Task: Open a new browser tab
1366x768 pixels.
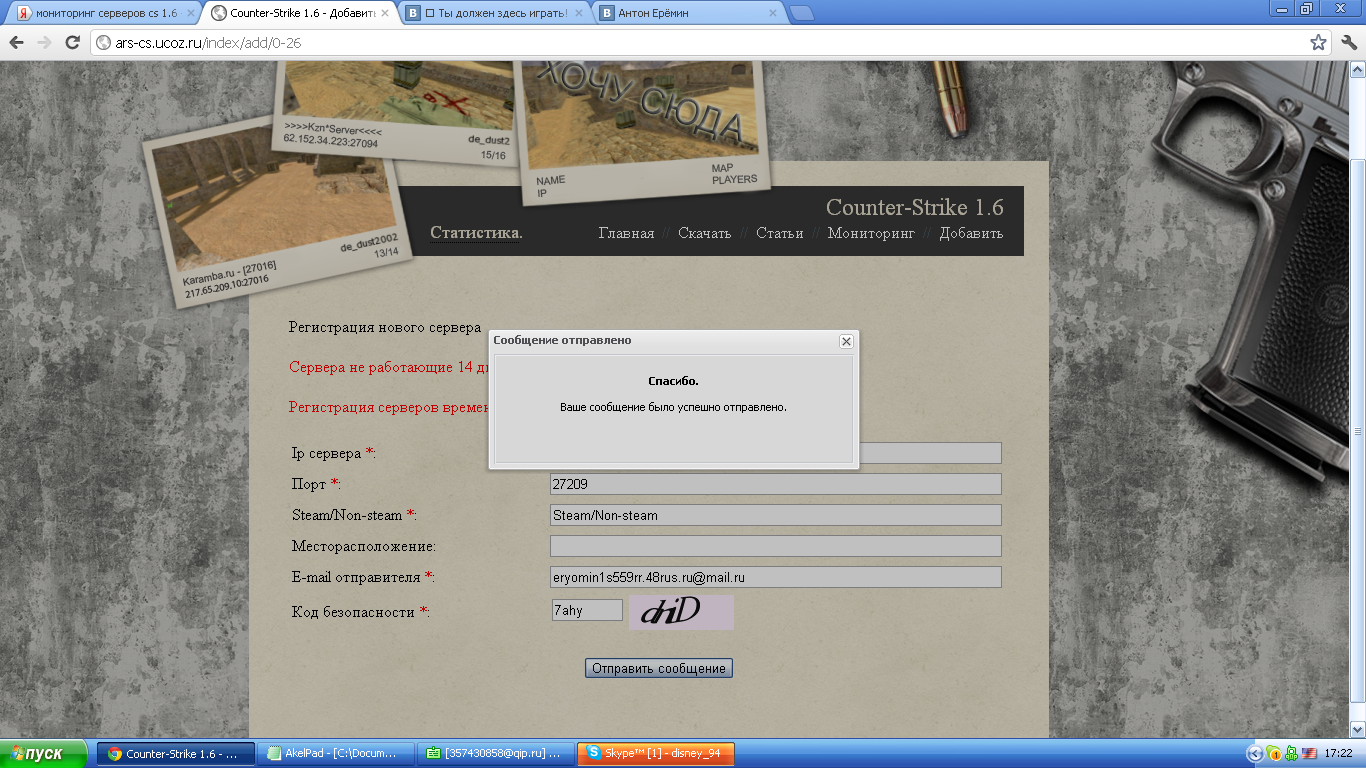Action: coord(801,13)
